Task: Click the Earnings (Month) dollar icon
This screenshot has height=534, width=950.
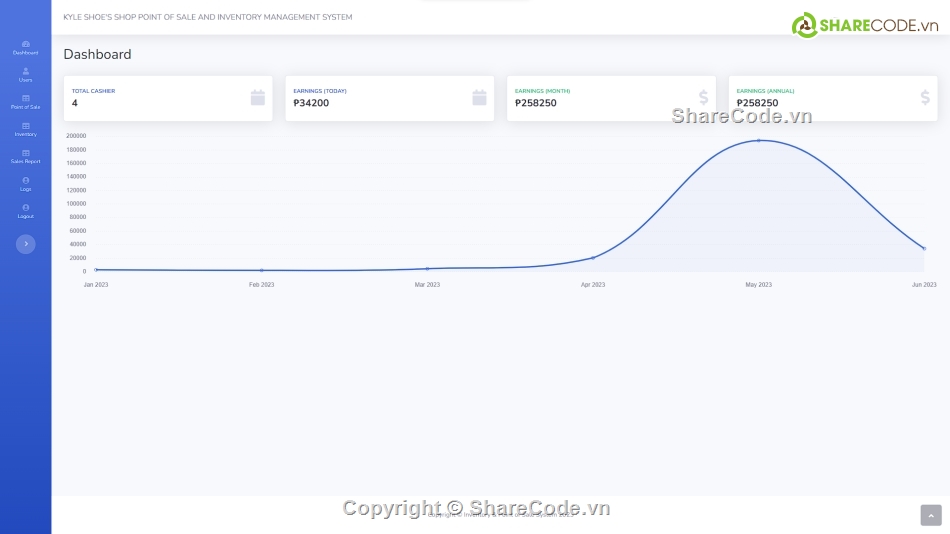Action: pos(703,97)
